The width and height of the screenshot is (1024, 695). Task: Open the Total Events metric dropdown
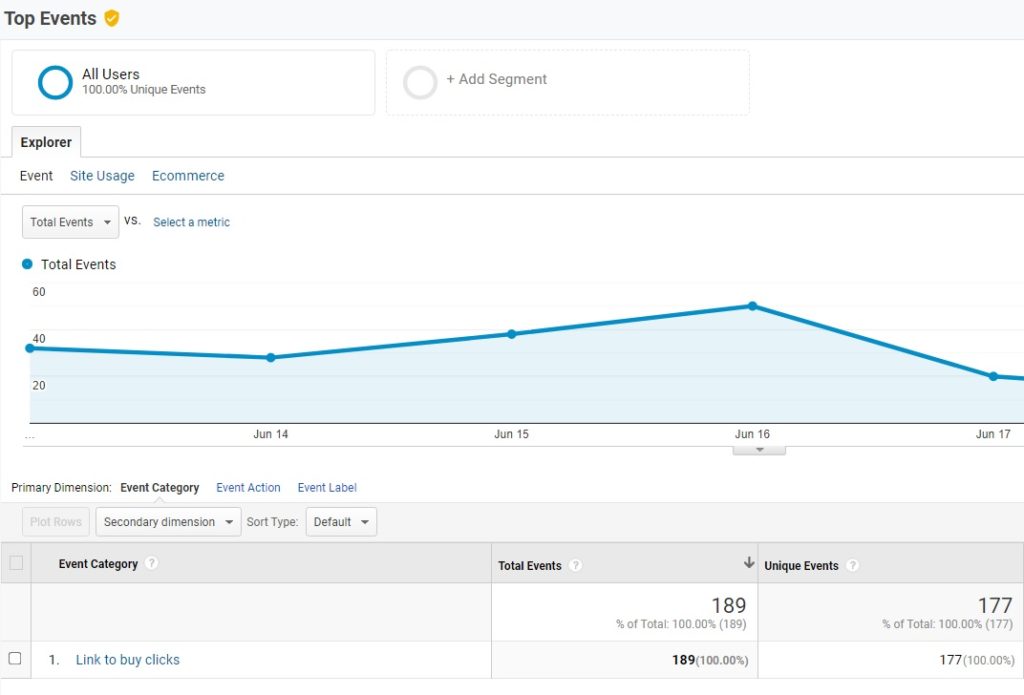[70, 222]
